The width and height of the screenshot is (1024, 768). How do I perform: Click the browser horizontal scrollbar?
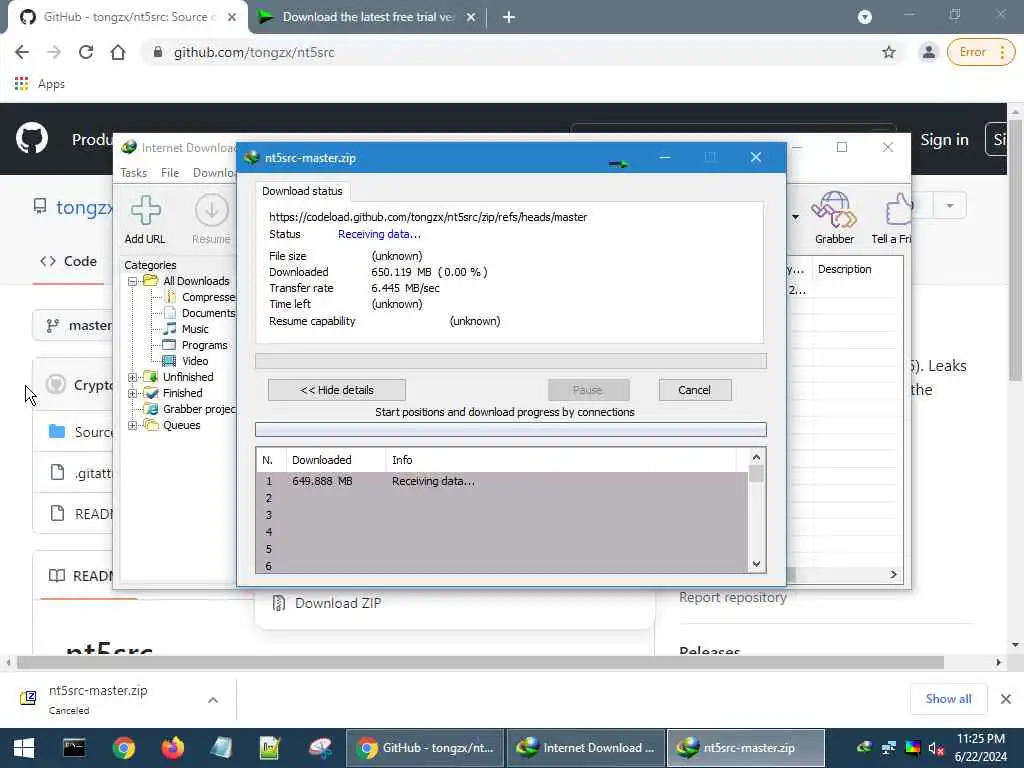point(480,662)
